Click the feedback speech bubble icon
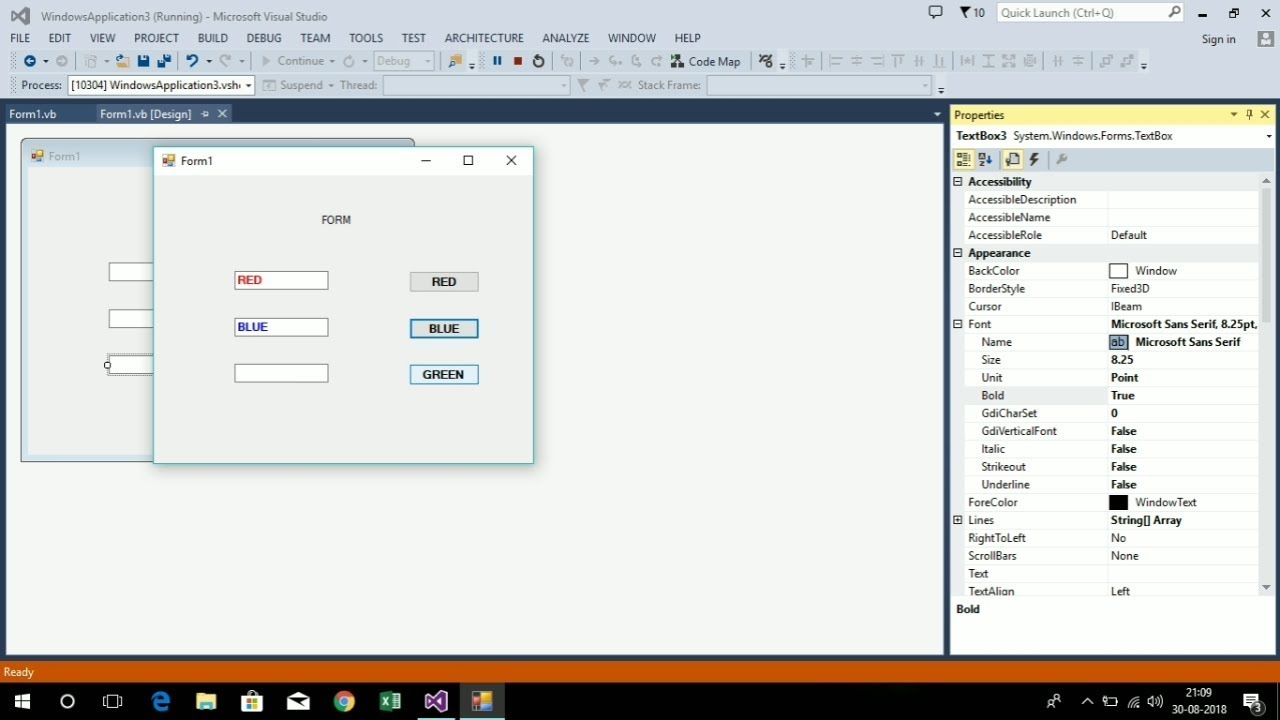The image size is (1280, 720). point(935,12)
